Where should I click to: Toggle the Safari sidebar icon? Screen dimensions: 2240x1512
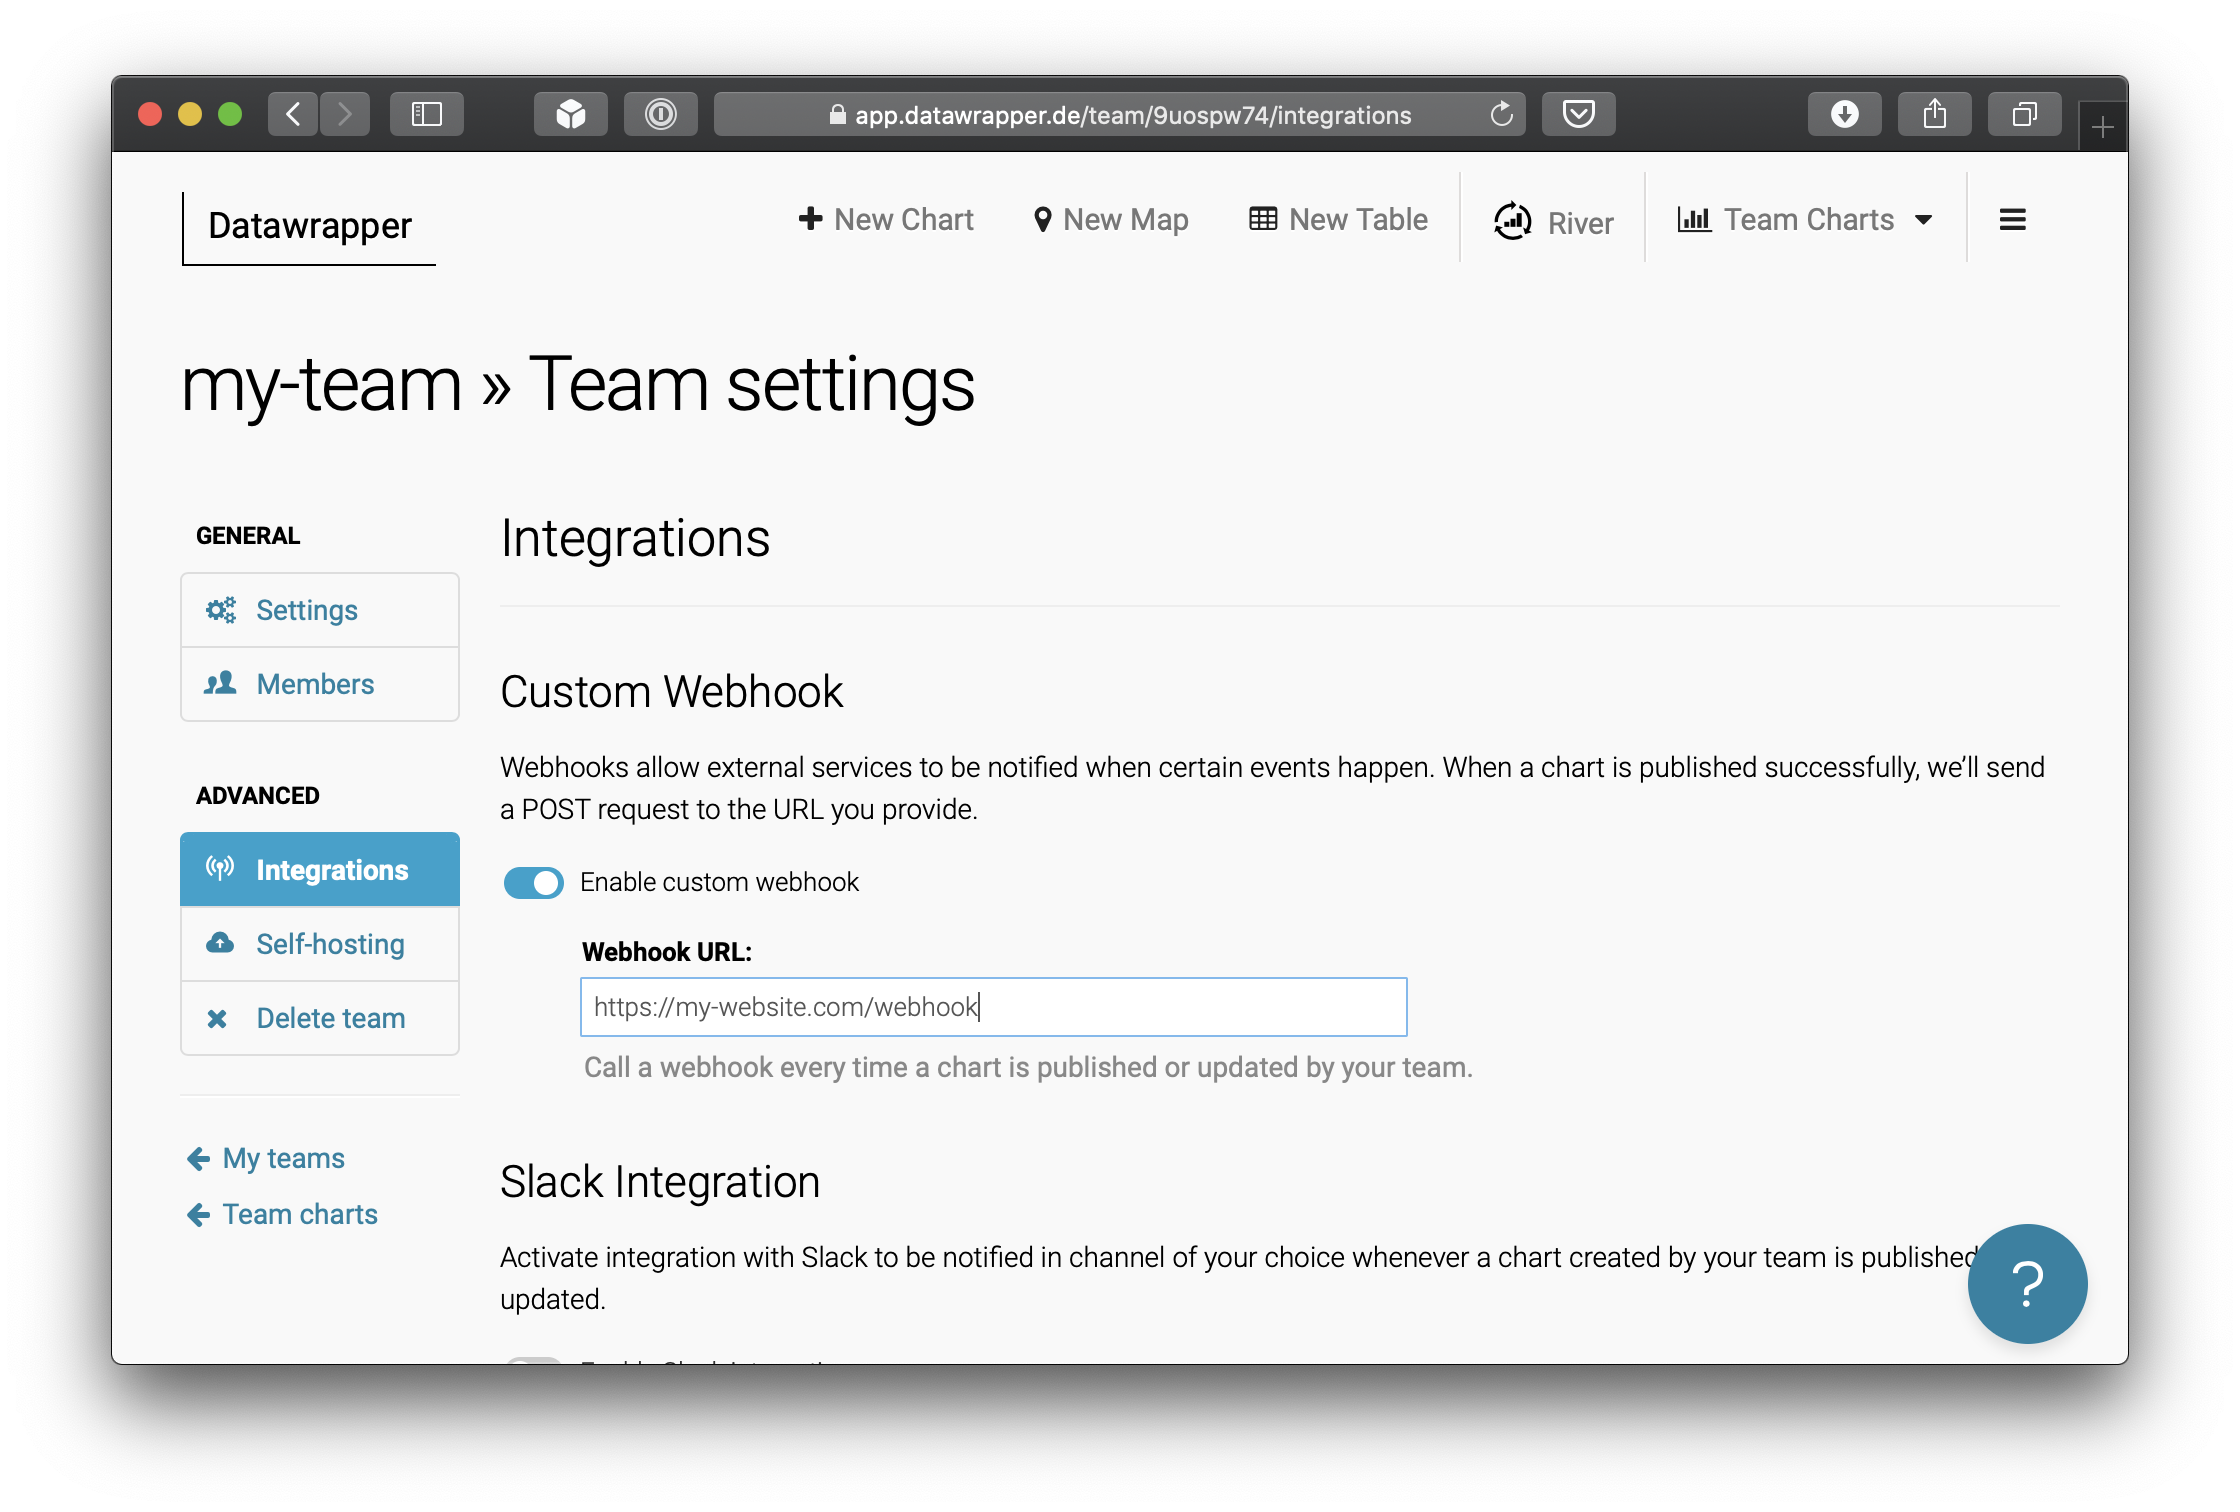tap(427, 114)
